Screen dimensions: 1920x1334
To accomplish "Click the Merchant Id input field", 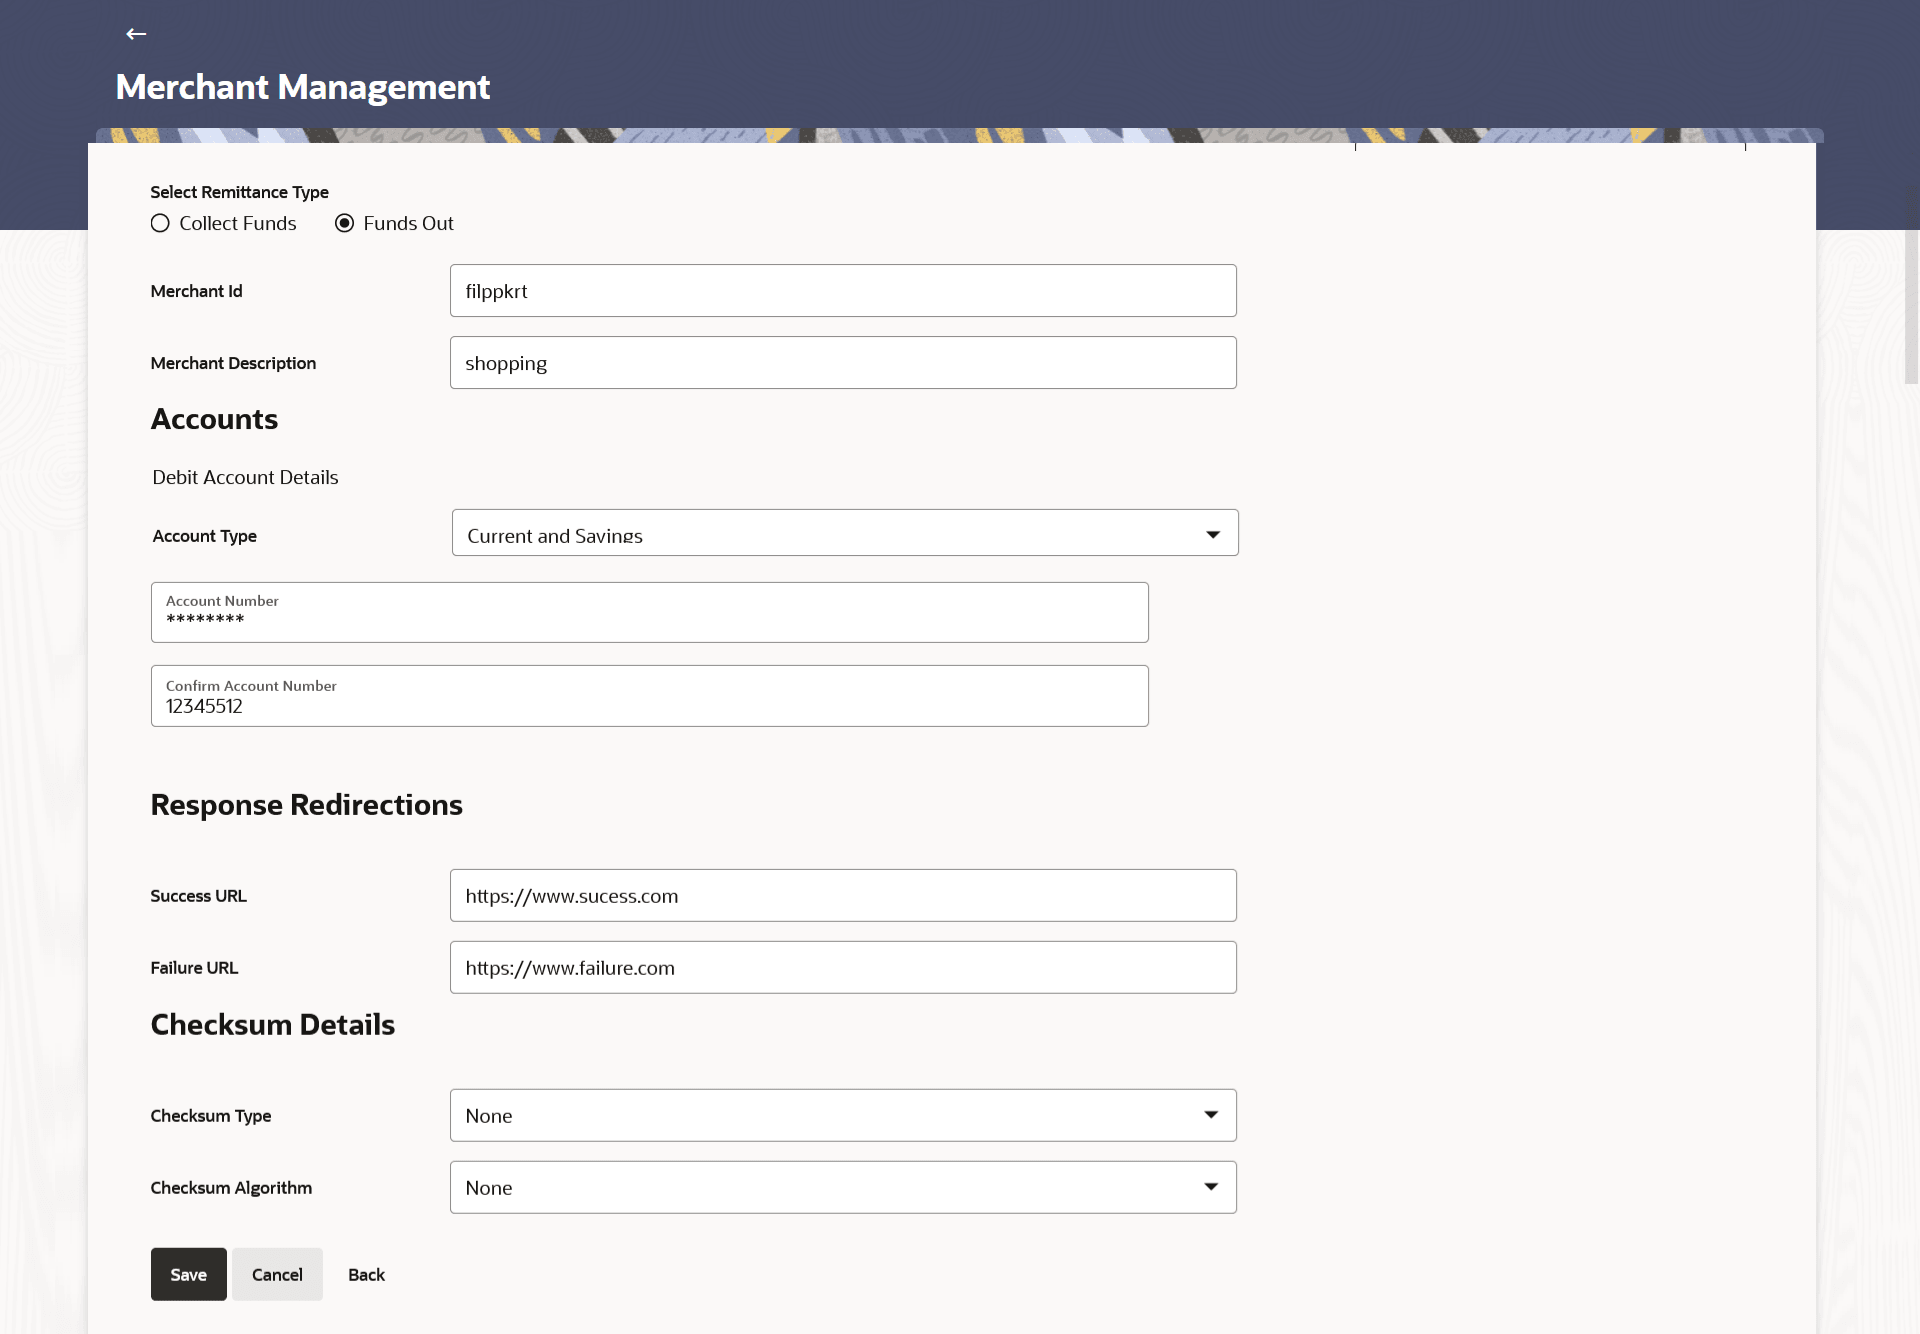I will (842, 291).
